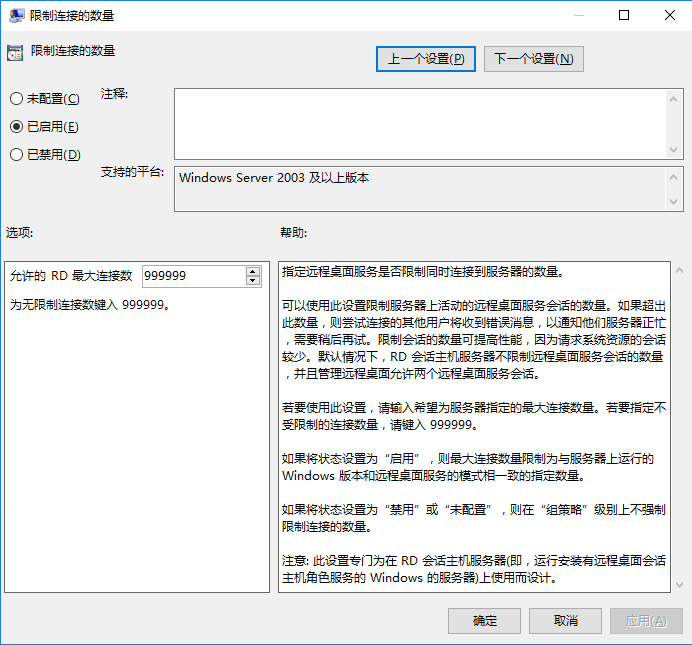692x645 pixels.
Task: Click the policy setting icon beside the heading
Action: [x=15, y=52]
